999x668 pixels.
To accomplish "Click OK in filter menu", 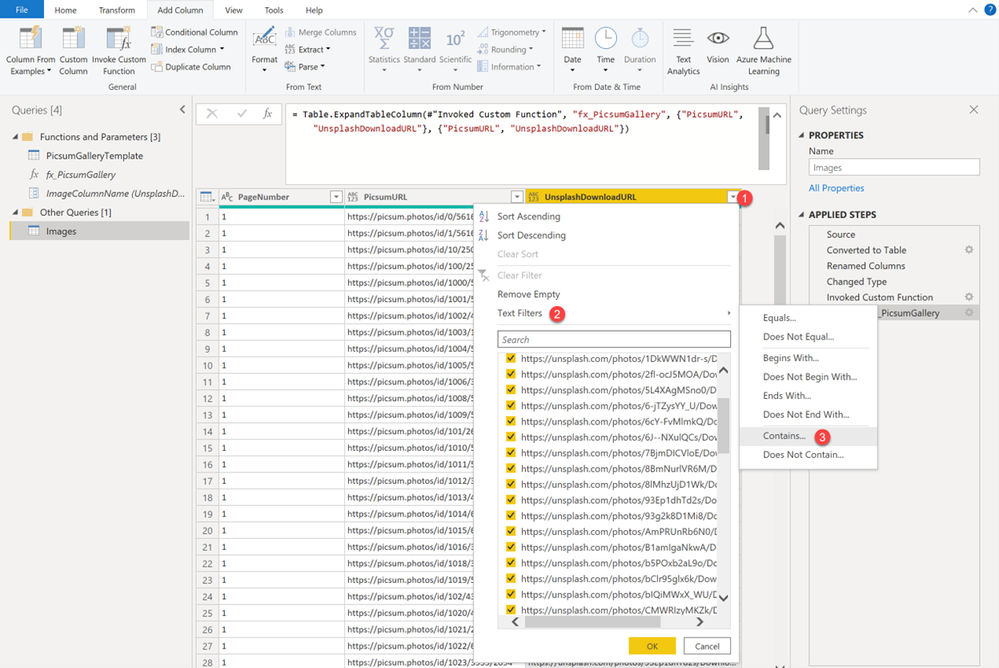I will [652, 646].
